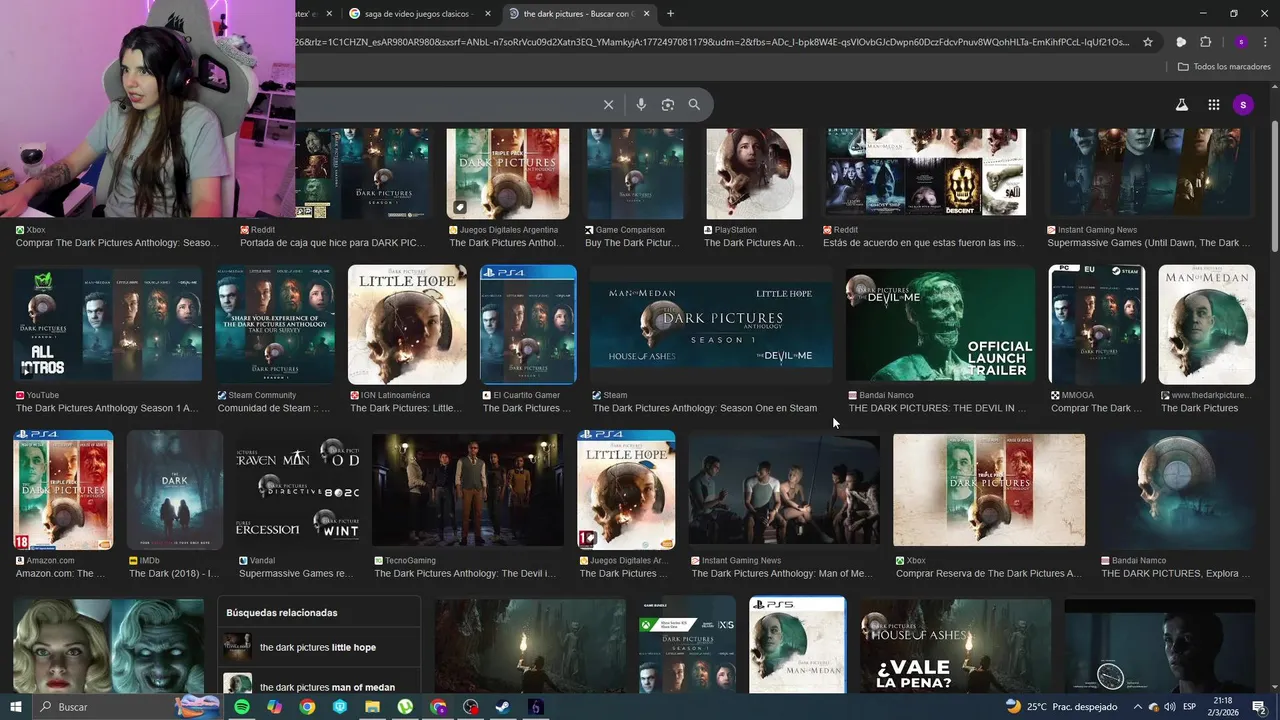
Task: Open PlayStation 'The Dark Pictures An...' link
Action: [754, 243]
